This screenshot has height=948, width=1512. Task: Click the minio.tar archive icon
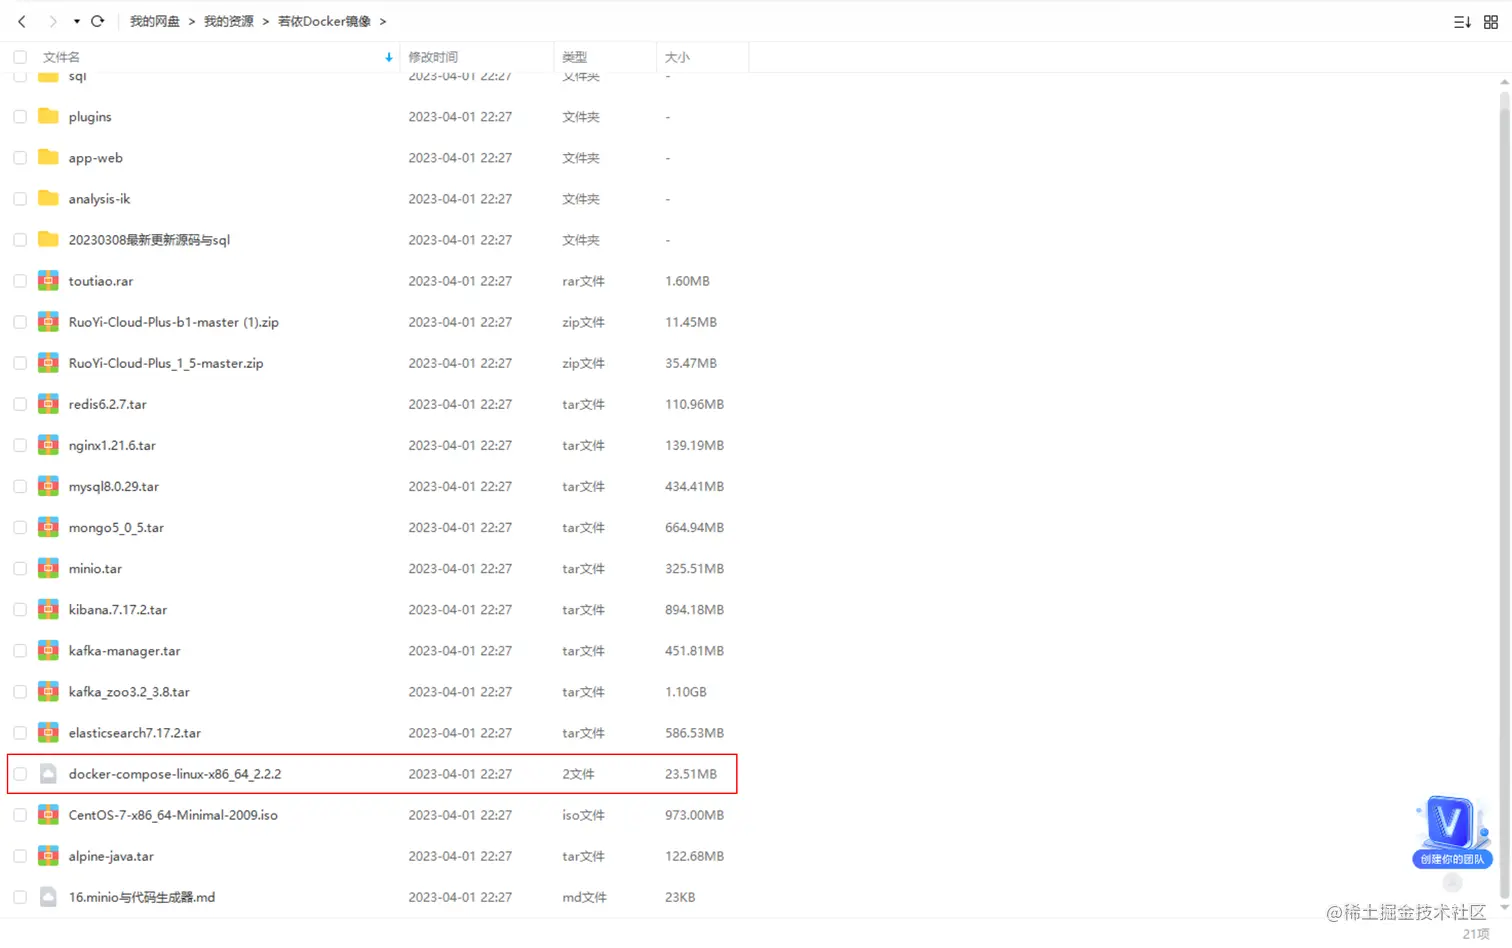point(48,568)
